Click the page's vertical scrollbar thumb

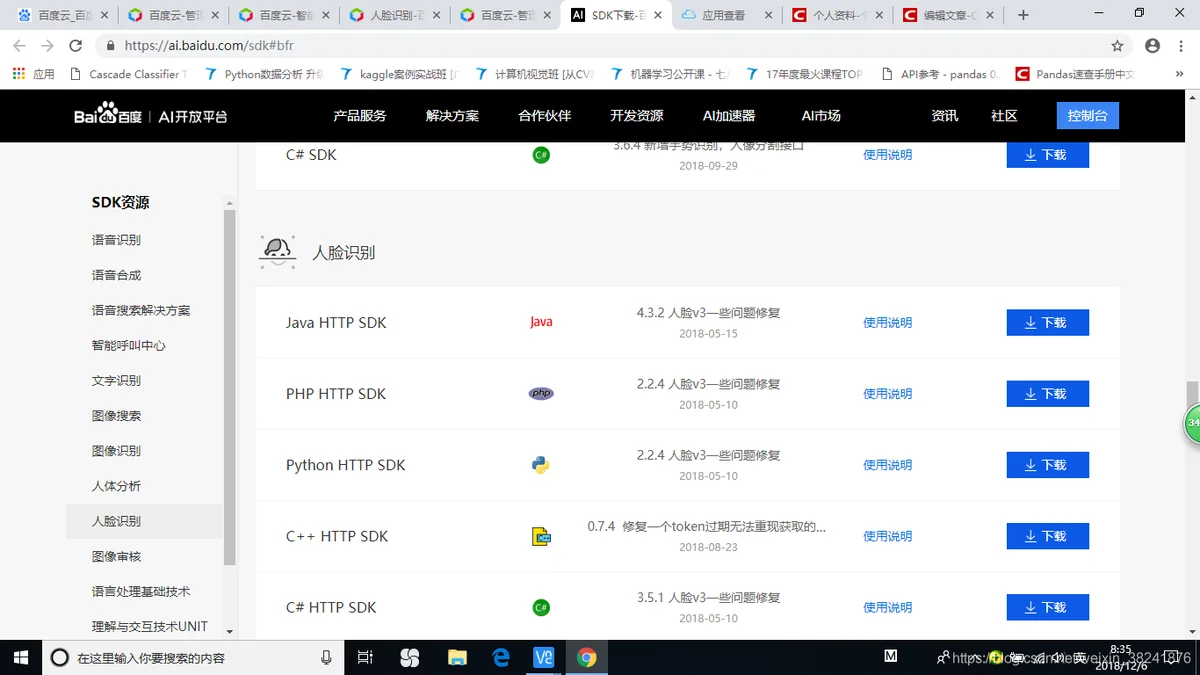tap(1191, 394)
